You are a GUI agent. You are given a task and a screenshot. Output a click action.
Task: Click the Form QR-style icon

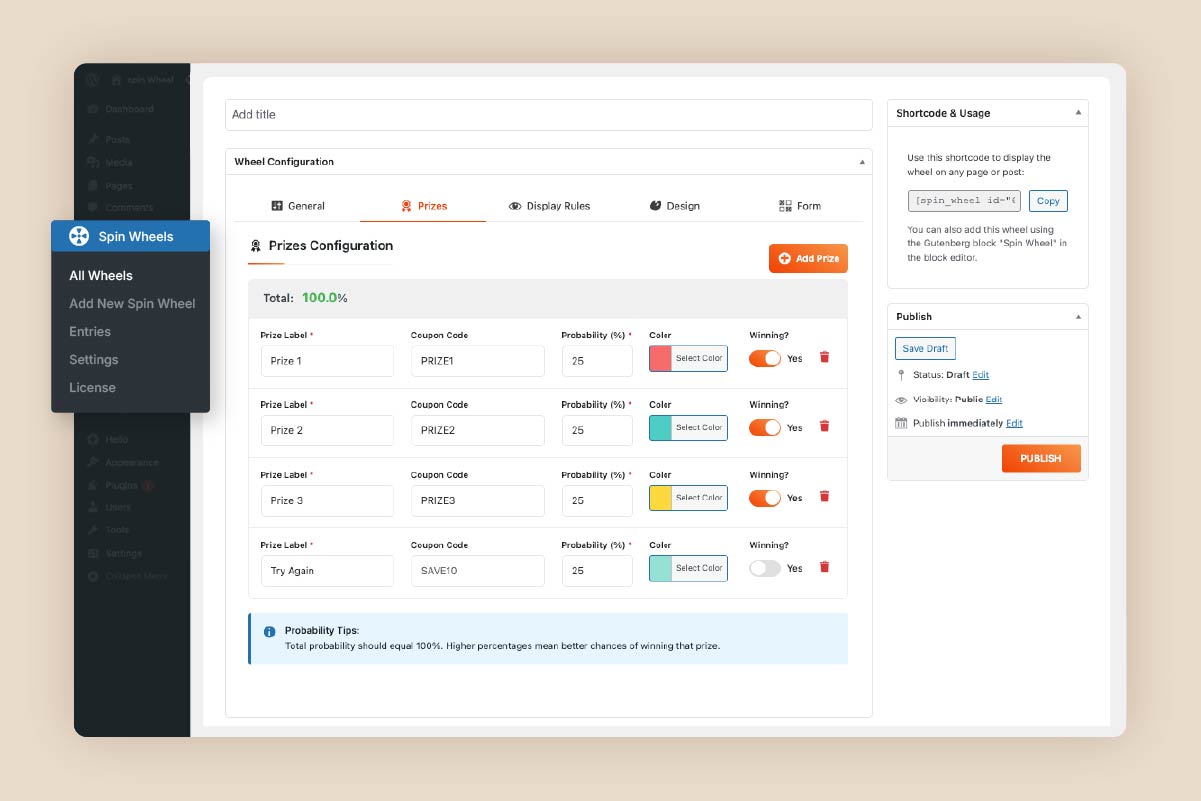pyautogui.click(x=785, y=206)
